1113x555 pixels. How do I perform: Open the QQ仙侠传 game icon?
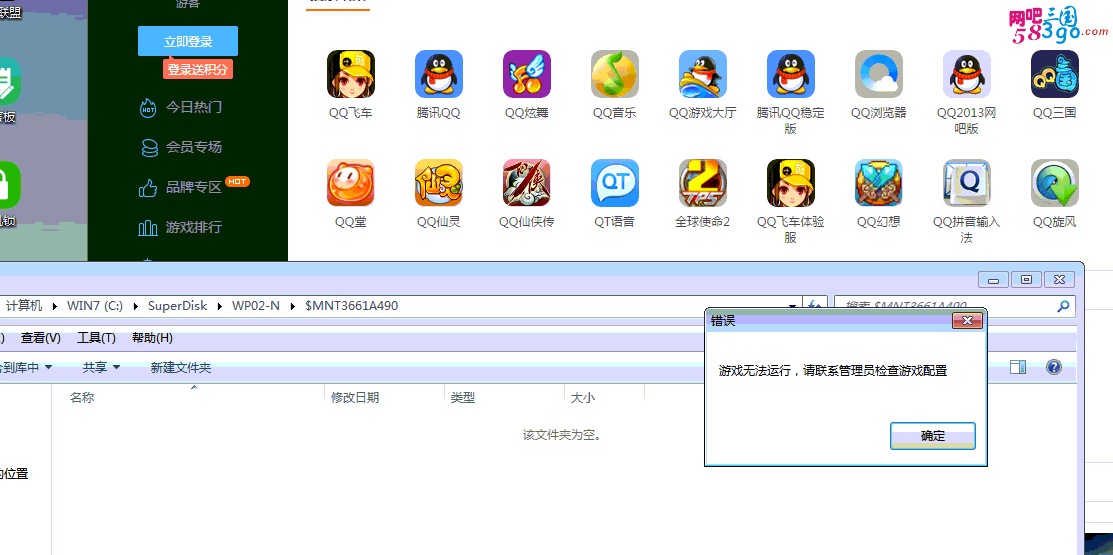coord(527,183)
